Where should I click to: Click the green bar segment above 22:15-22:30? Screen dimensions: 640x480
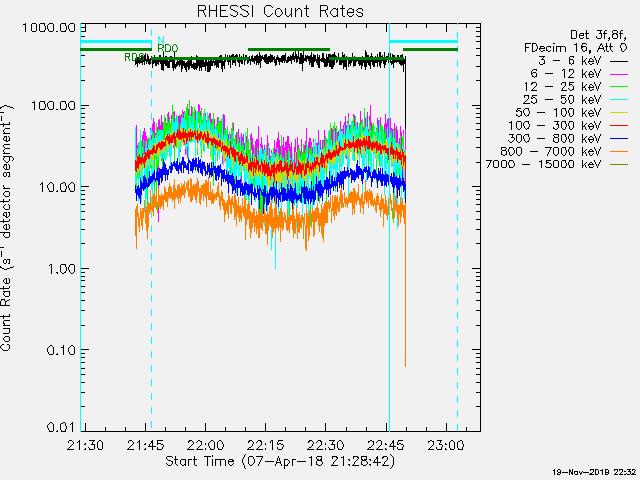click(289, 50)
